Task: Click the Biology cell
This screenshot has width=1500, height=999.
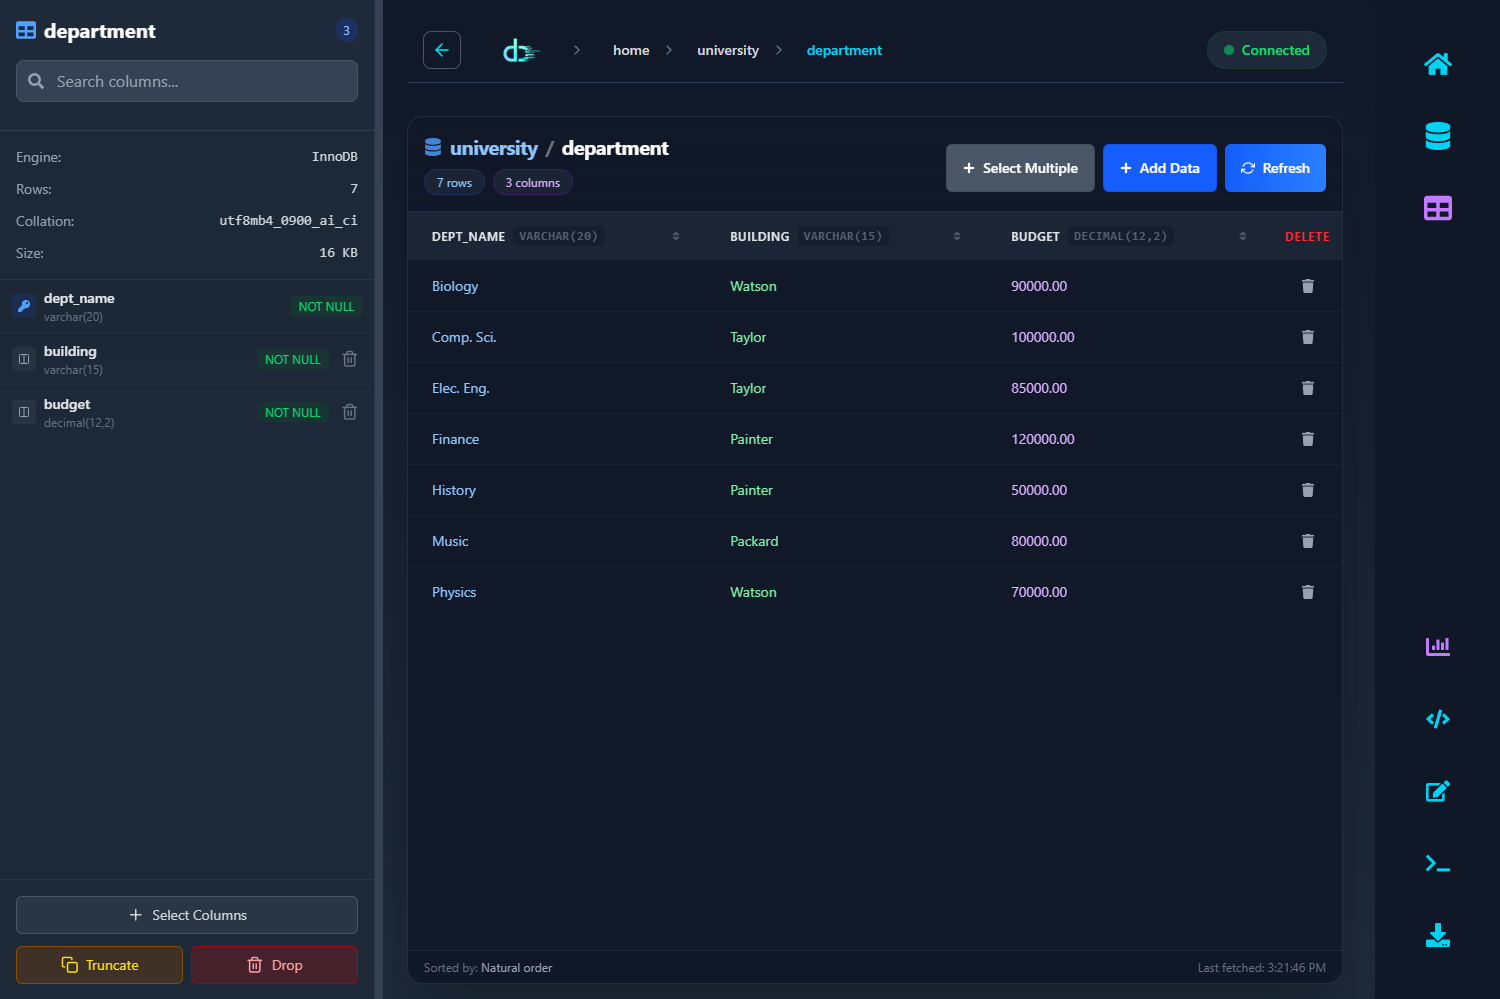Action: pos(455,286)
